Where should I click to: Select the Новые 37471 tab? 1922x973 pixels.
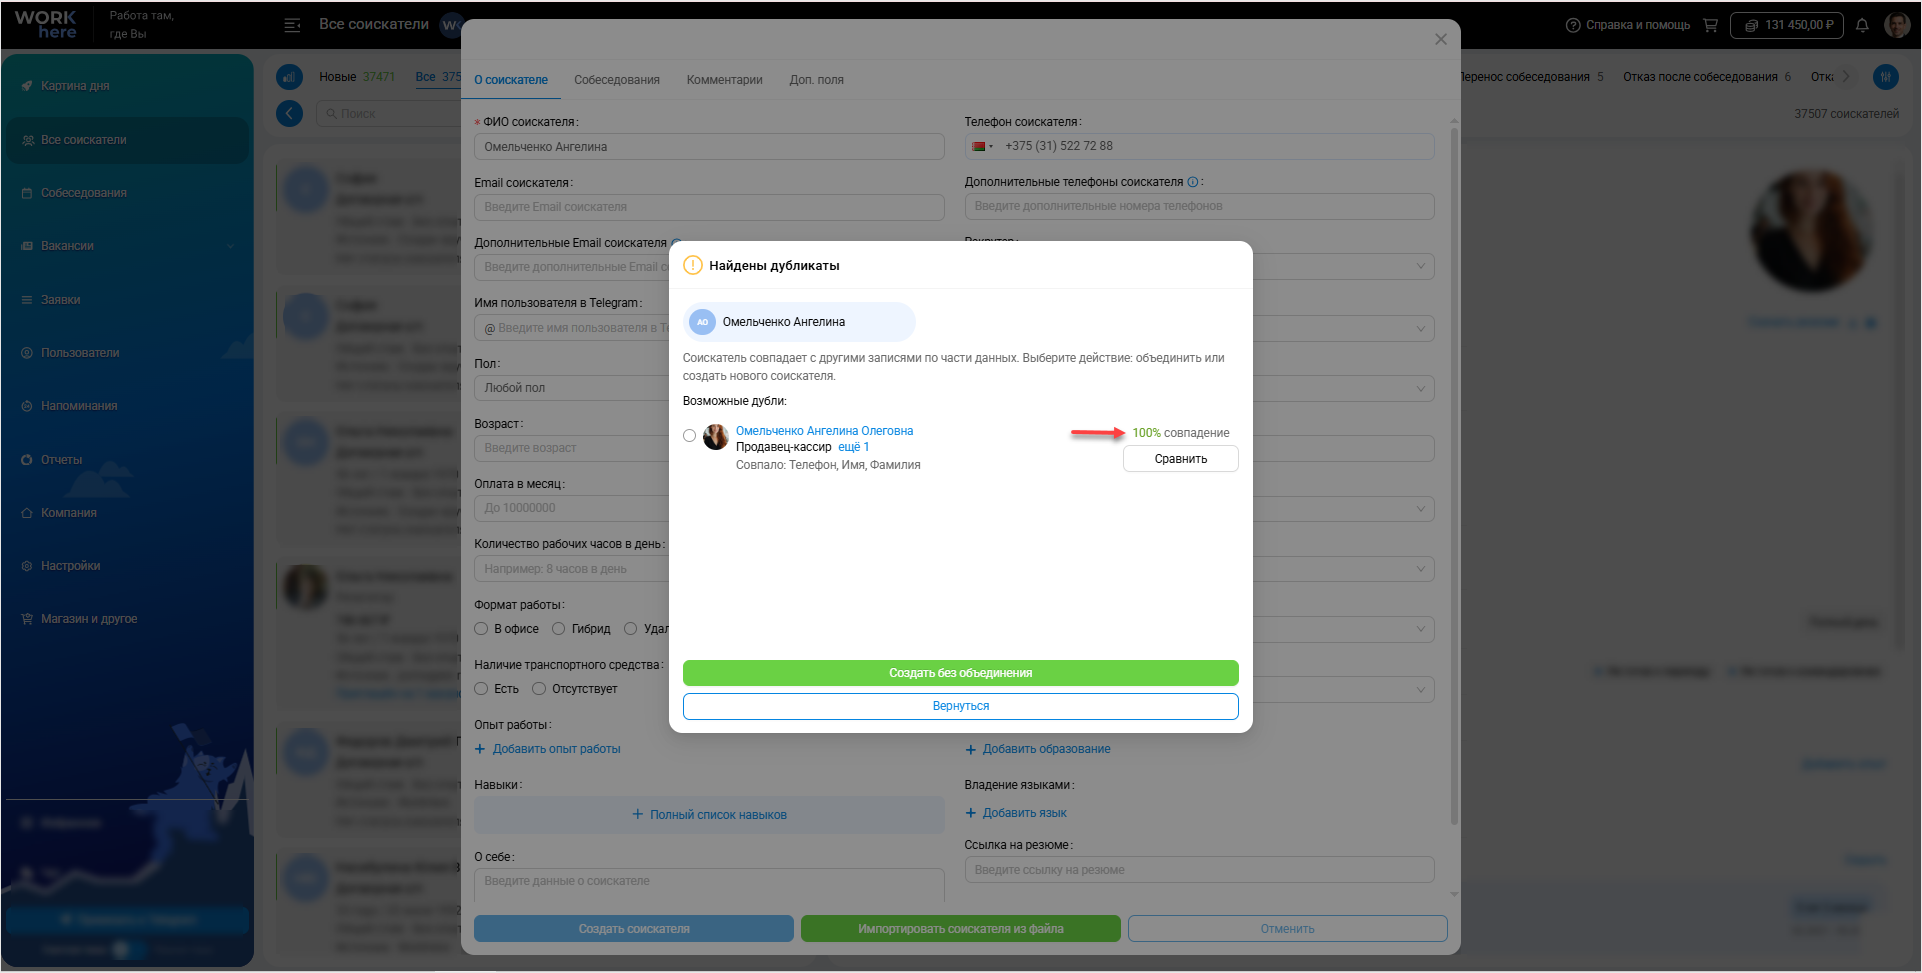(x=357, y=77)
